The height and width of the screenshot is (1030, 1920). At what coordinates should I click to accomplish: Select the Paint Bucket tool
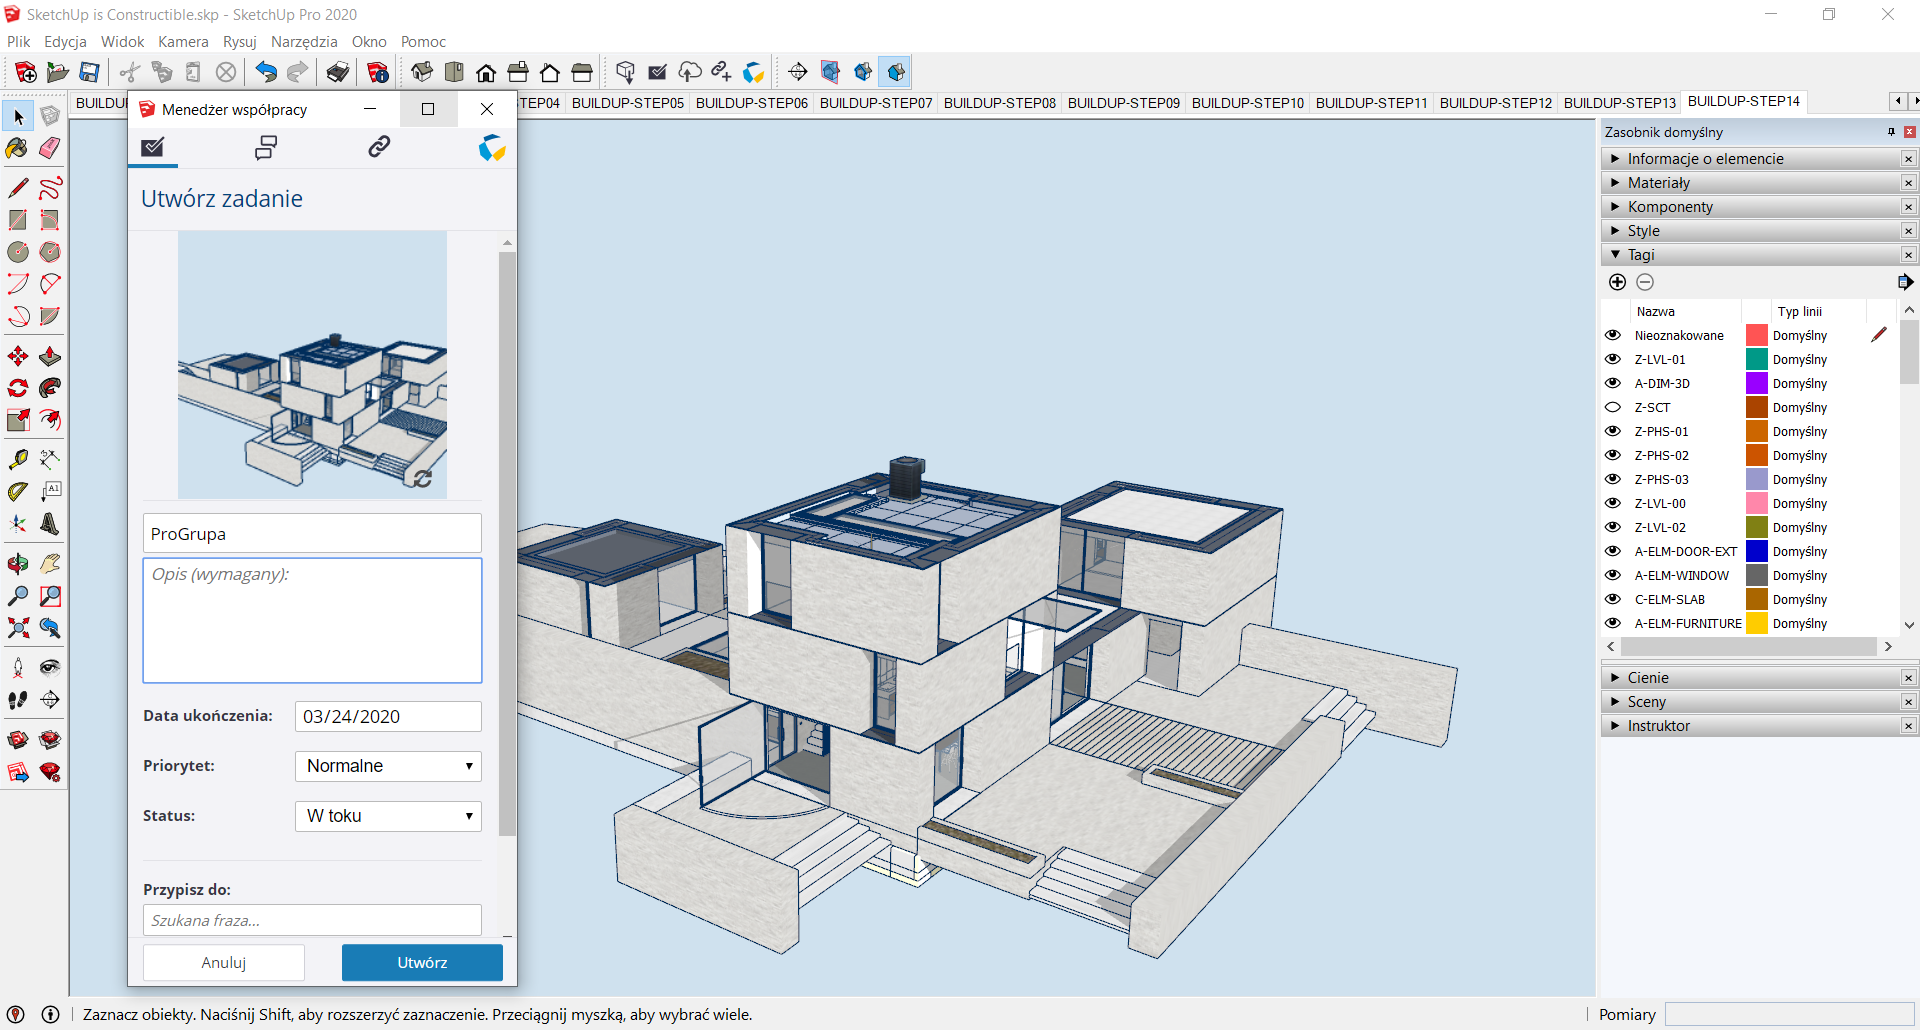coord(17,149)
